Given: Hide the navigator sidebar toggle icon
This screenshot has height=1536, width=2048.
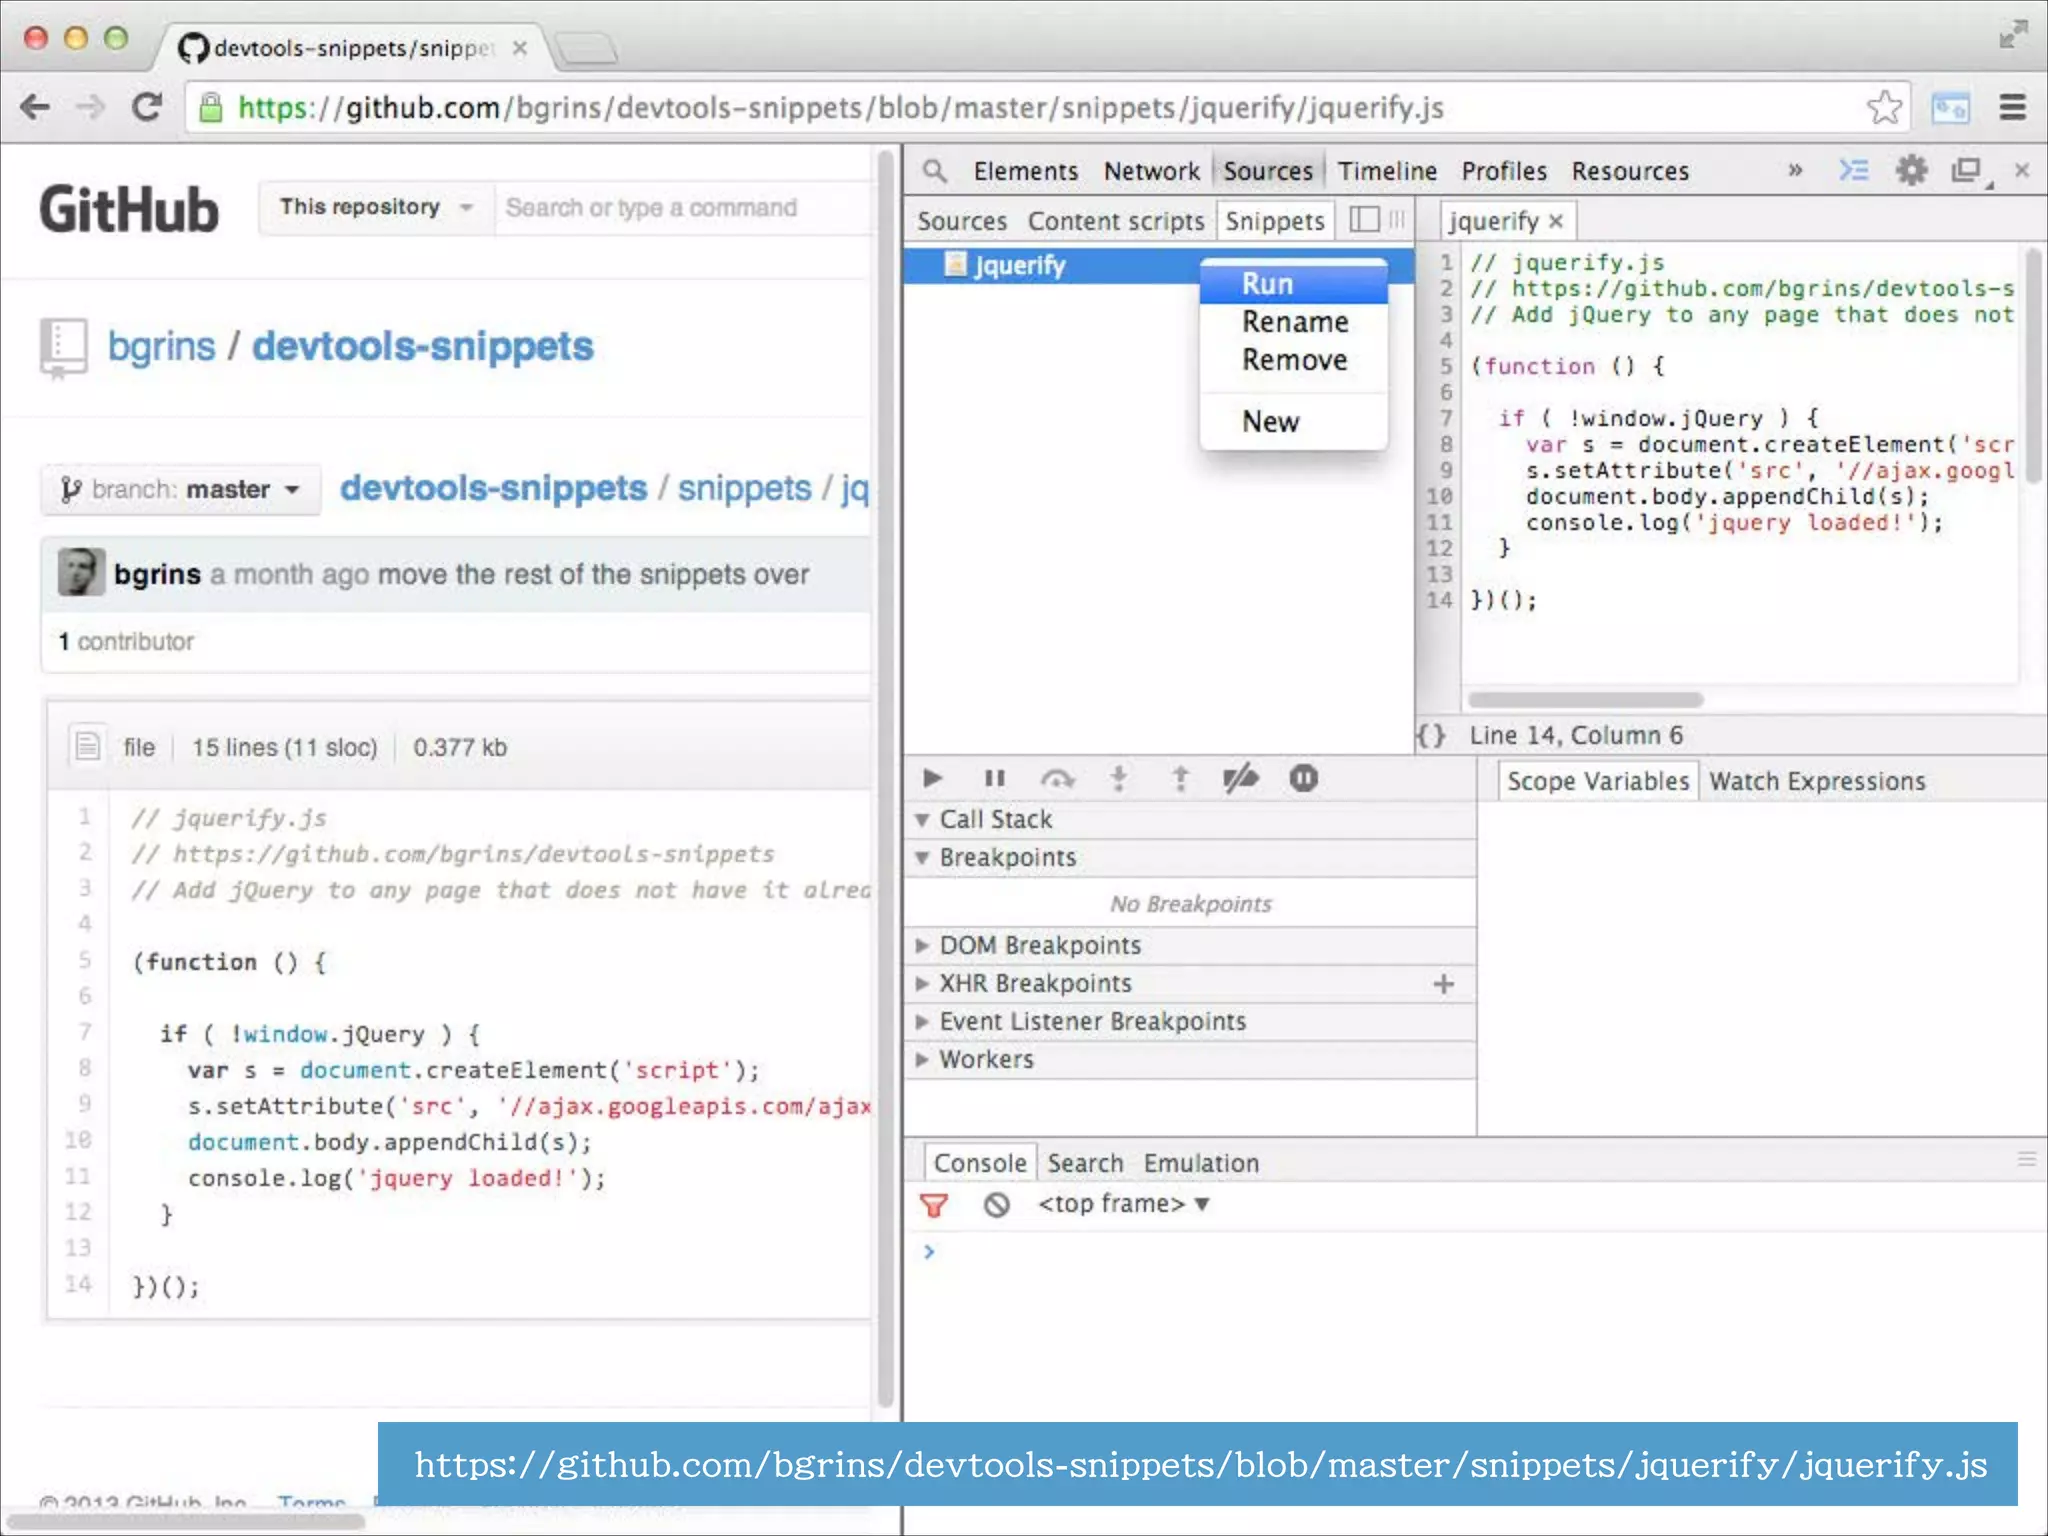Looking at the screenshot, I should (x=1364, y=220).
